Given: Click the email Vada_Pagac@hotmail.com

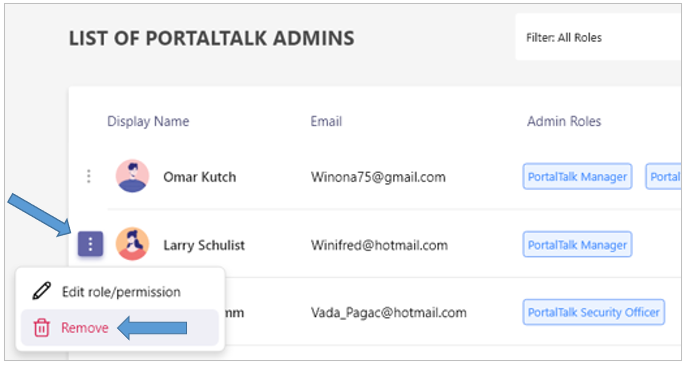Looking at the screenshot, I should [x=389, y=313].
